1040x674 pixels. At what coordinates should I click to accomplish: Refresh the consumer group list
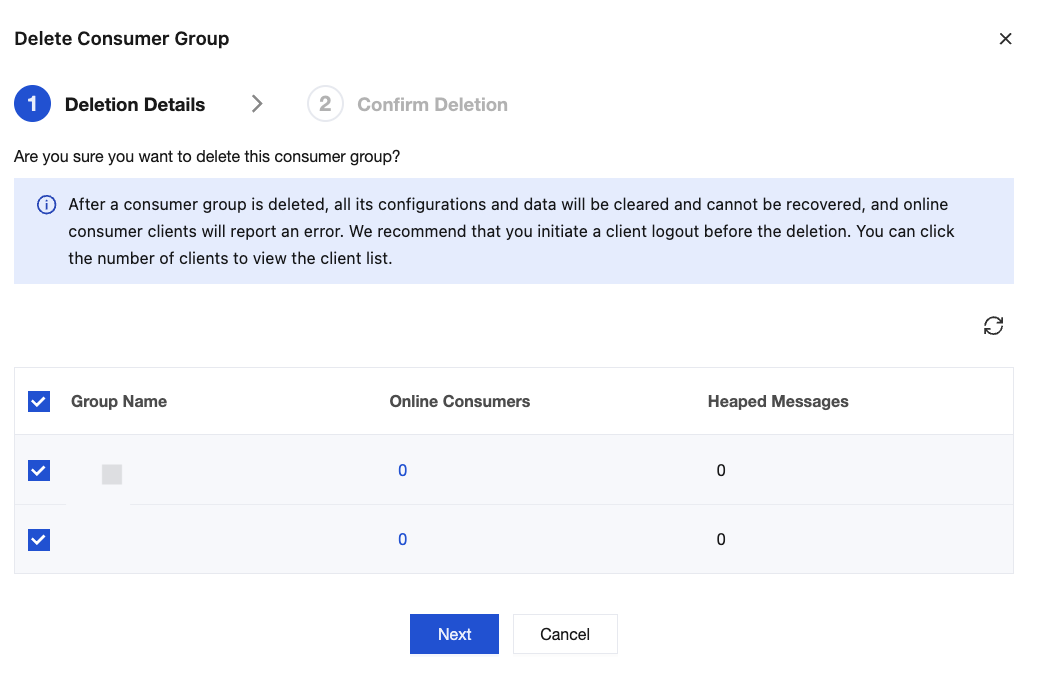993,326
